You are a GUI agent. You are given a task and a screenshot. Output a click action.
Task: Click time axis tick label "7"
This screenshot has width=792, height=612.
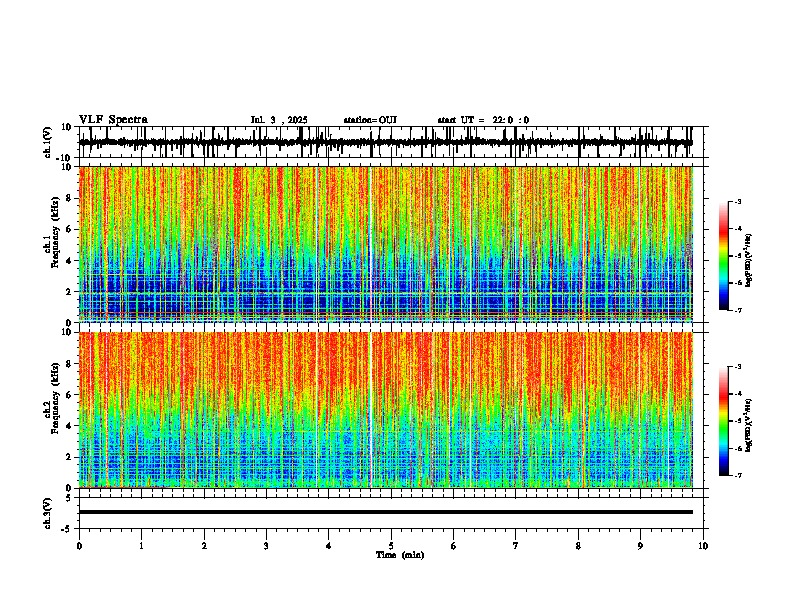pos(516,546)
